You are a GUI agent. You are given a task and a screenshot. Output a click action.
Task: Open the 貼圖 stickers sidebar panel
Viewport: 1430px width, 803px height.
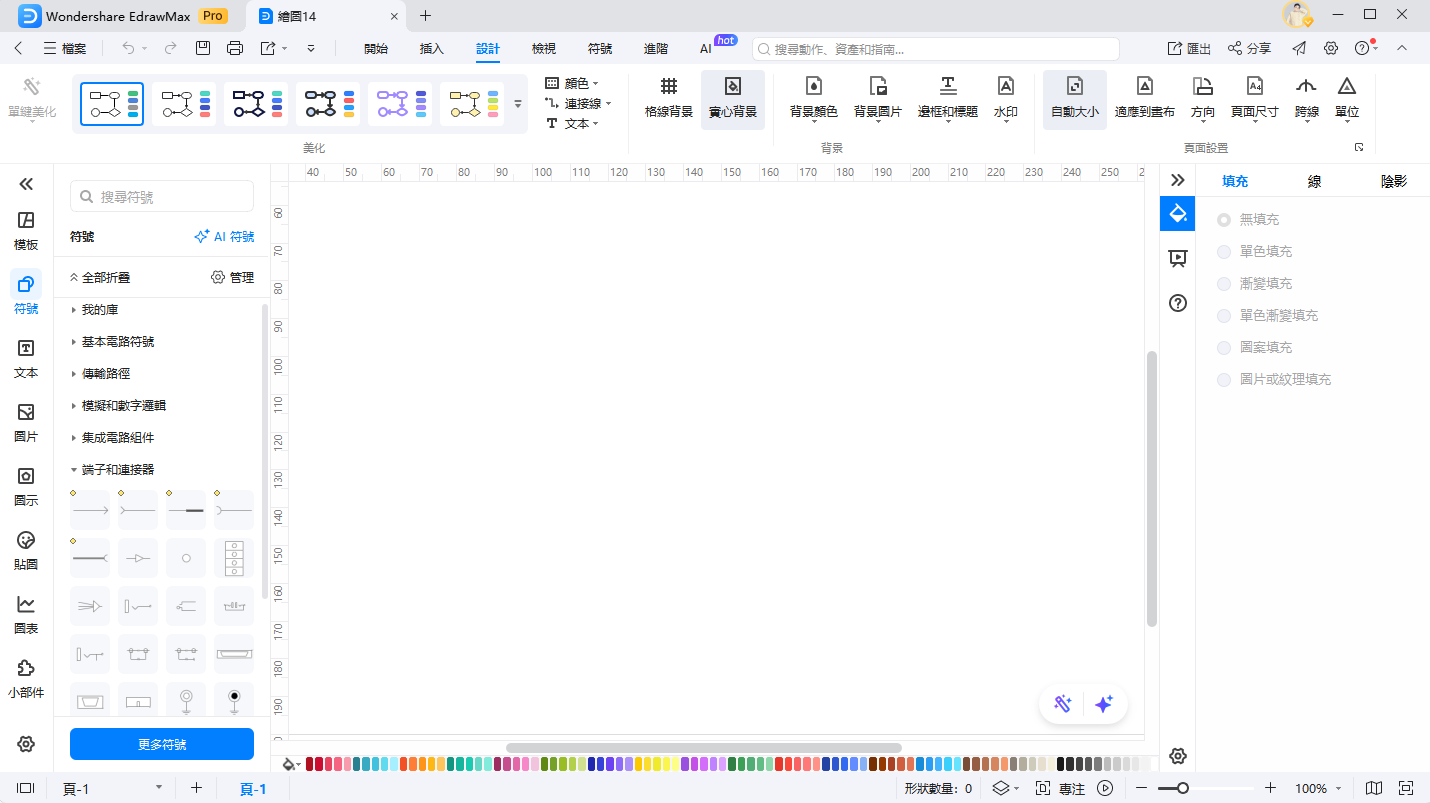[26, 550]
